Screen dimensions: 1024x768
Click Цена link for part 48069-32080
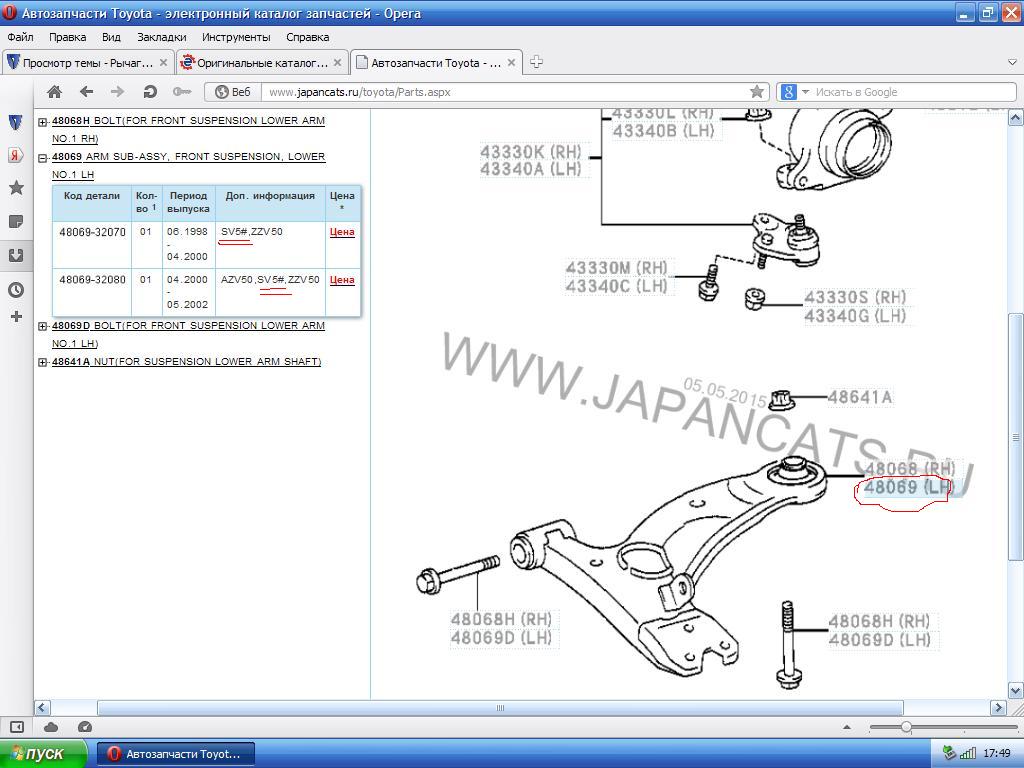[x=342, y=280]
